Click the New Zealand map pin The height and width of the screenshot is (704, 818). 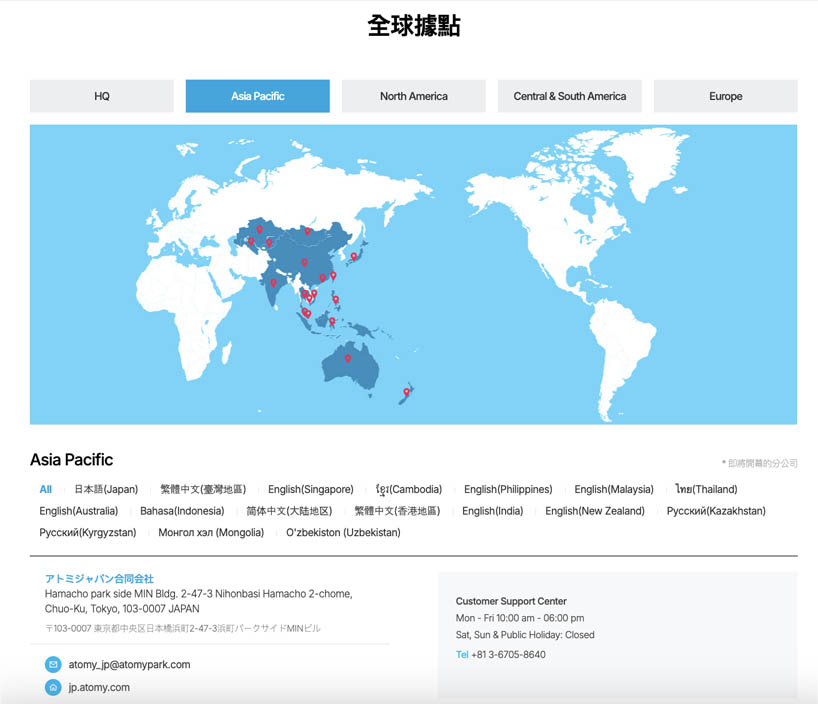tap(406, 392)
